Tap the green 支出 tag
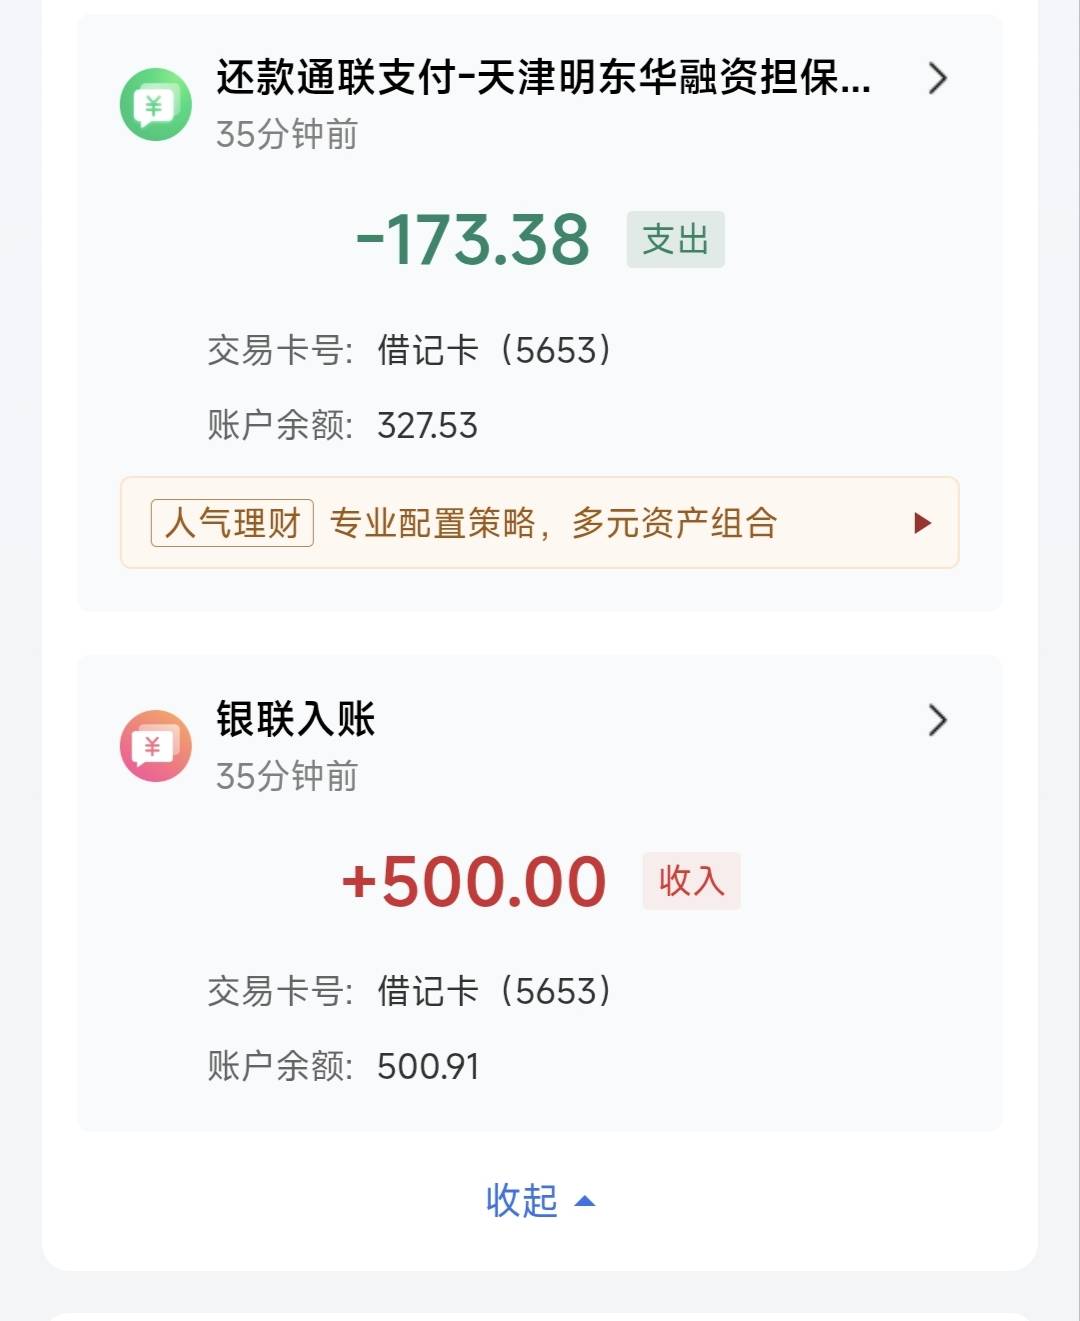Viewport: 1080px width, 1321px height. click(675, 240)
